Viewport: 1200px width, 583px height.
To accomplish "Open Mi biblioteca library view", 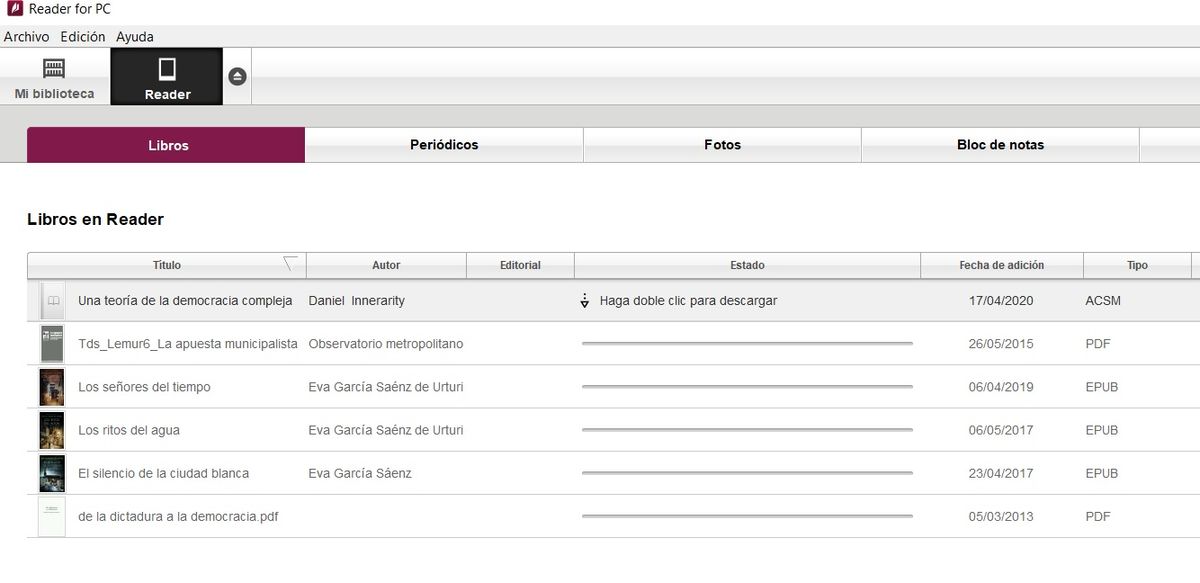I will point(54,77).
